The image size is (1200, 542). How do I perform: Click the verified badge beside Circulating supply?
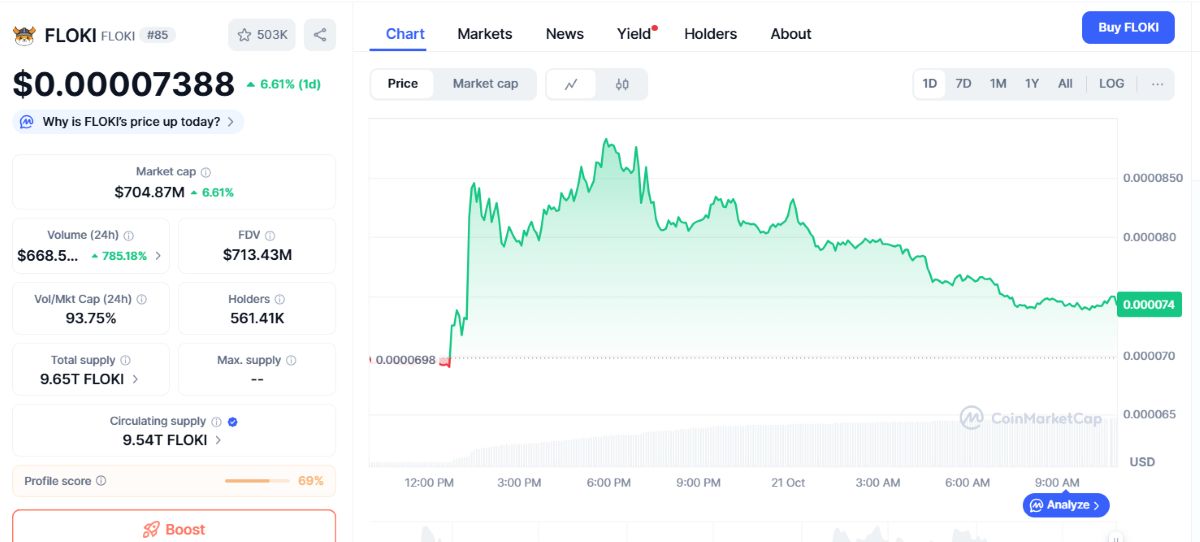pyautogui.click(x=233, y=422)
